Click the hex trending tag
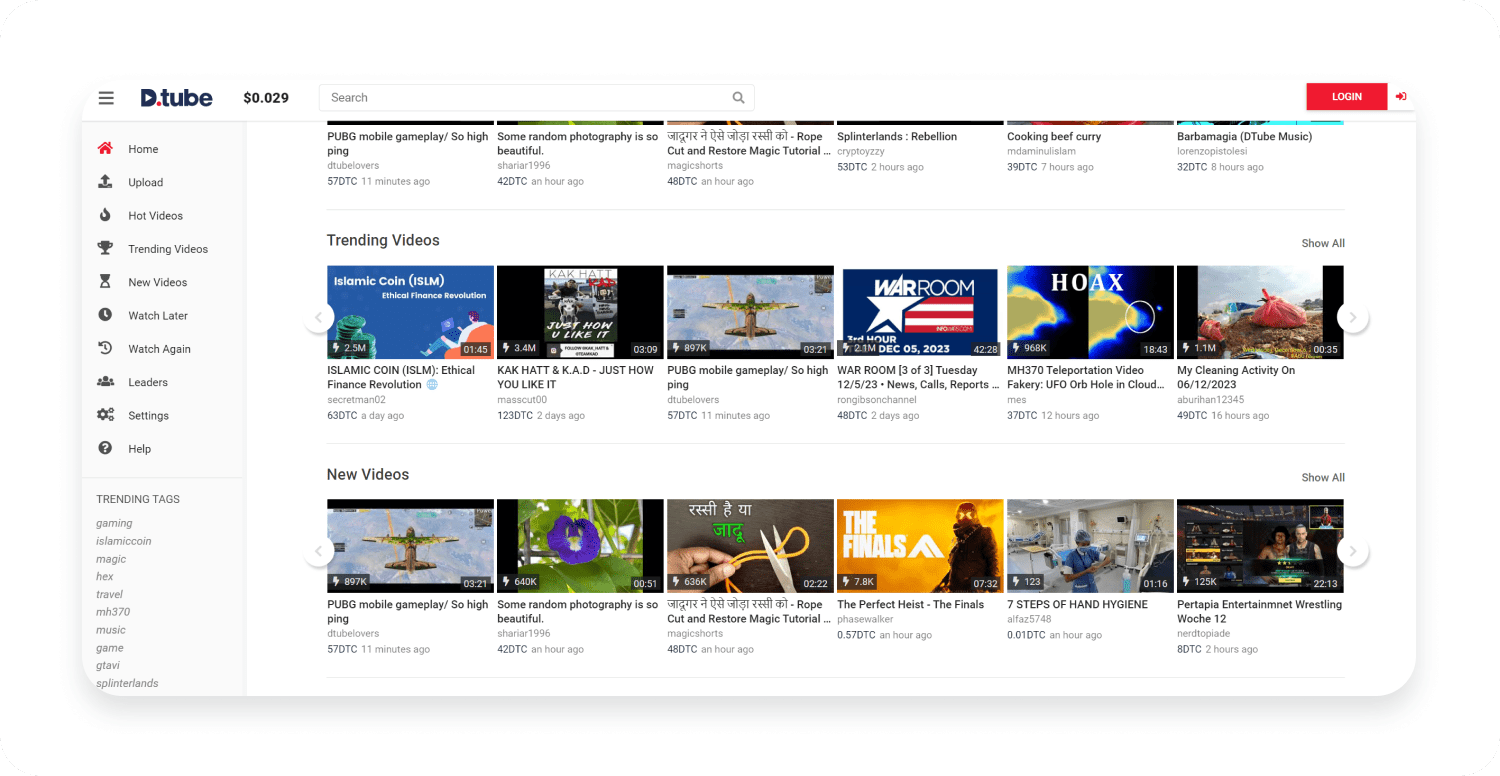 point(105,576)
